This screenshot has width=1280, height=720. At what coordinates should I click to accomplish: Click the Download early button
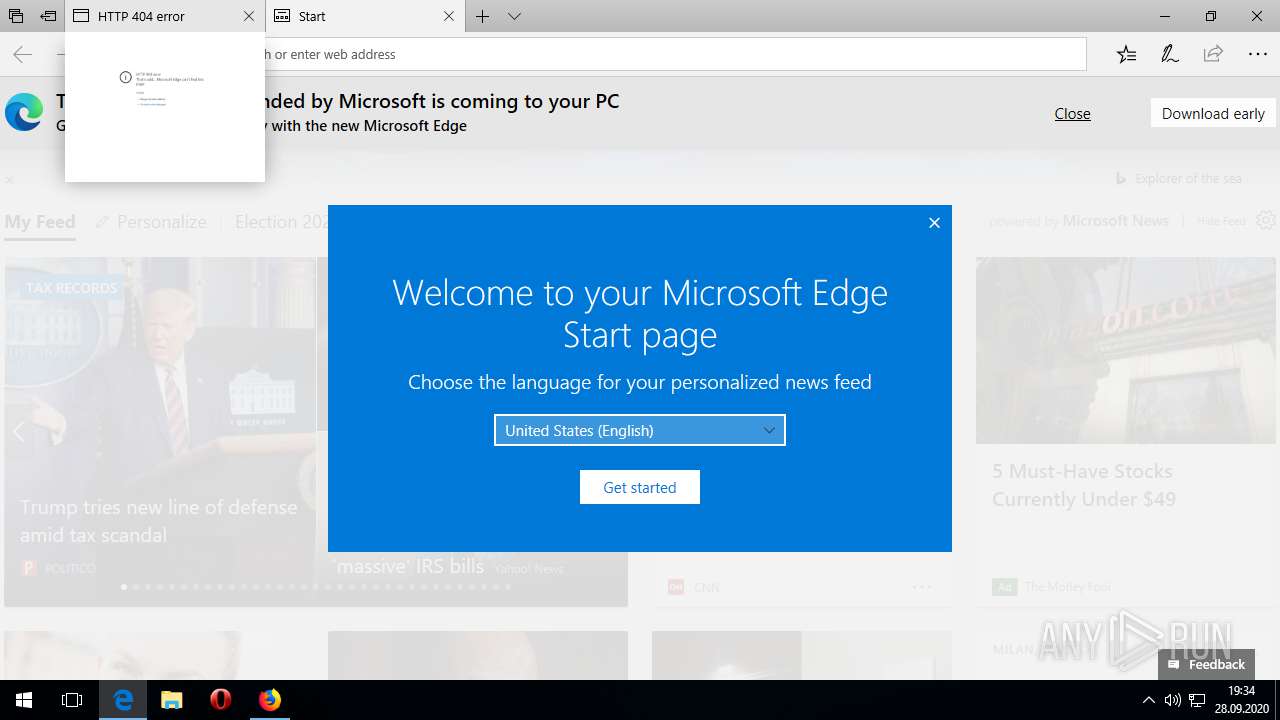(1213, 114)
